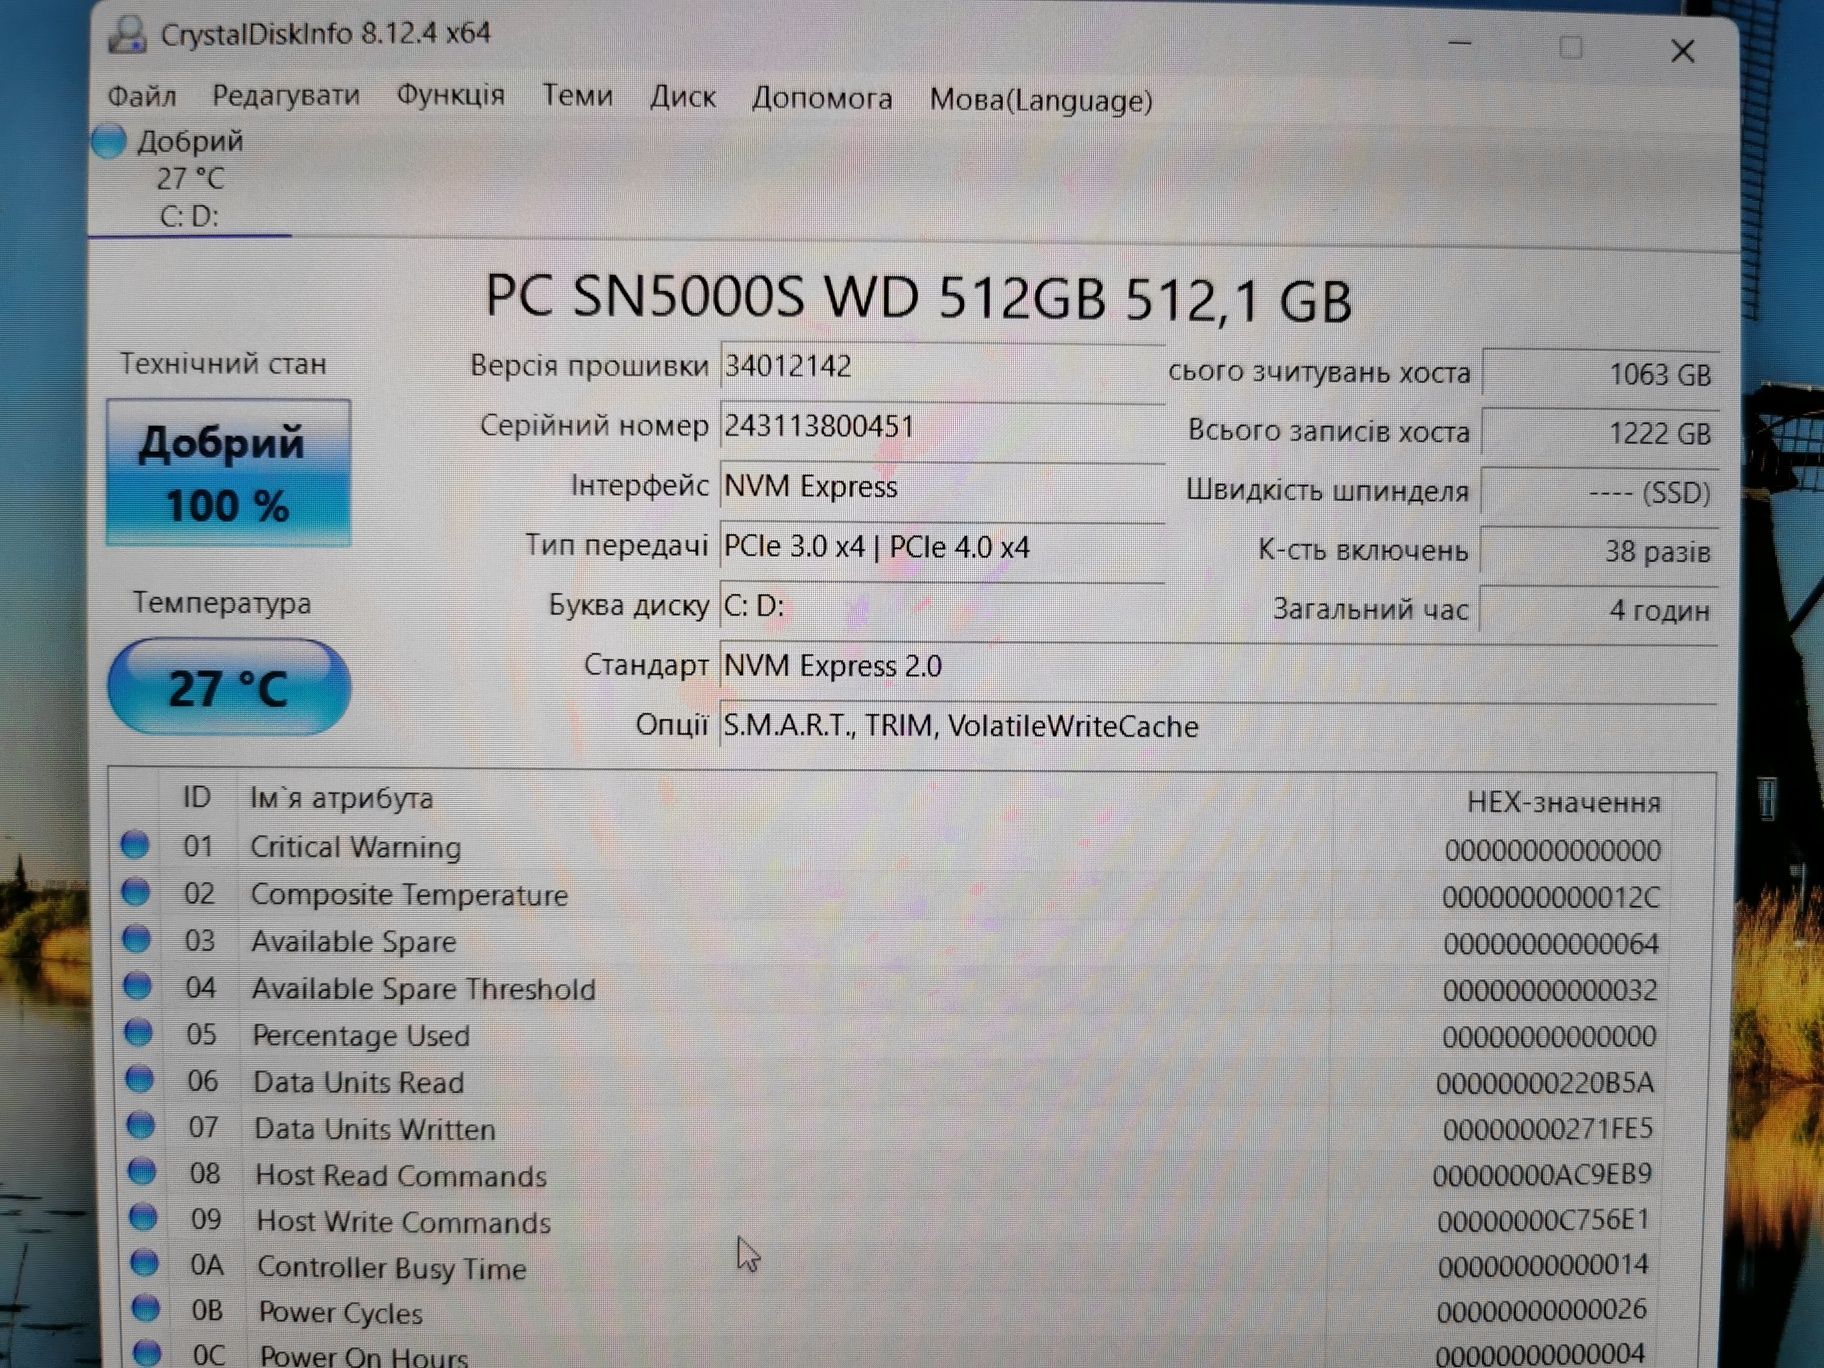1824x1368 pixels.
Task: Click the transfer mode field PCIe 3.0 x4 | PCIe 4.0 x4
Action: coord(942,547)
